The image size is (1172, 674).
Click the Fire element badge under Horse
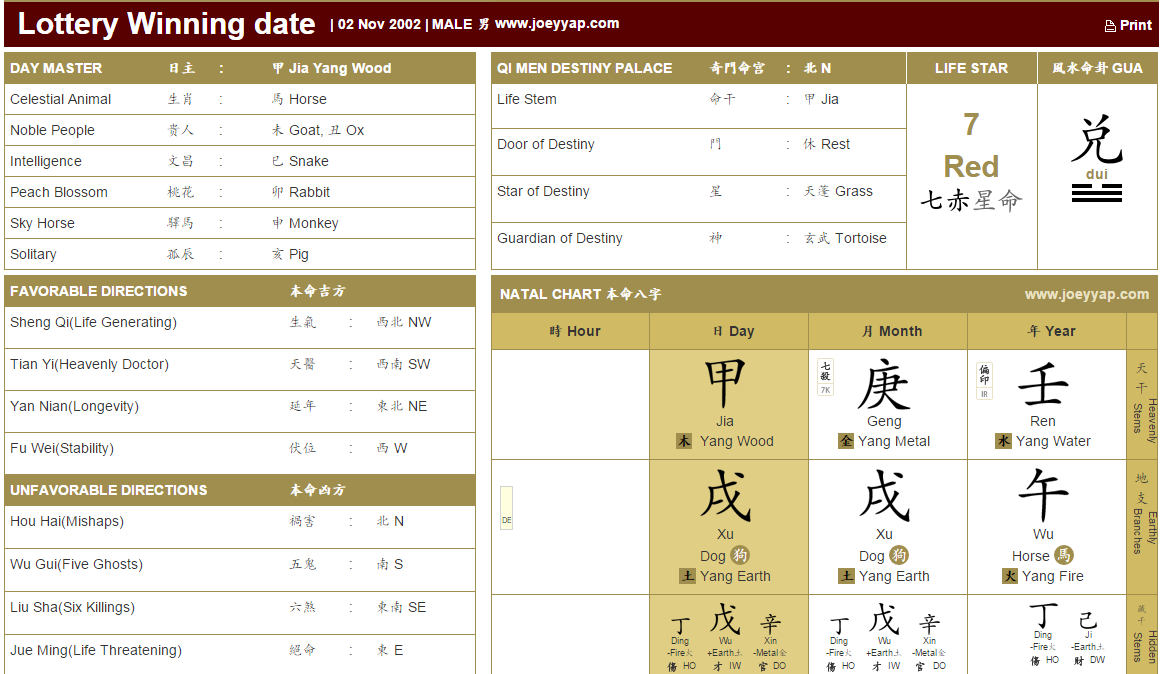[1010, 576]
